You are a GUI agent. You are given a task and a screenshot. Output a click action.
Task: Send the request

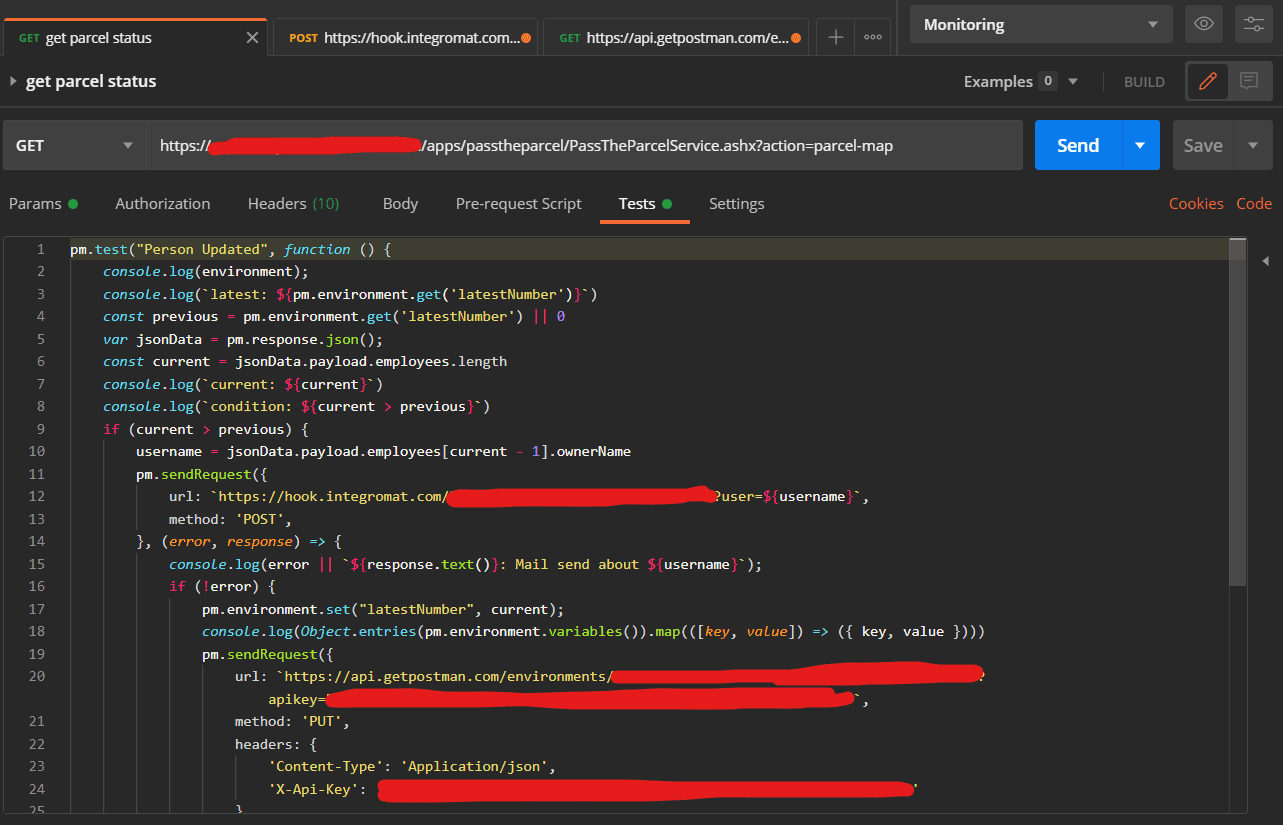[x=1078, y=145]
